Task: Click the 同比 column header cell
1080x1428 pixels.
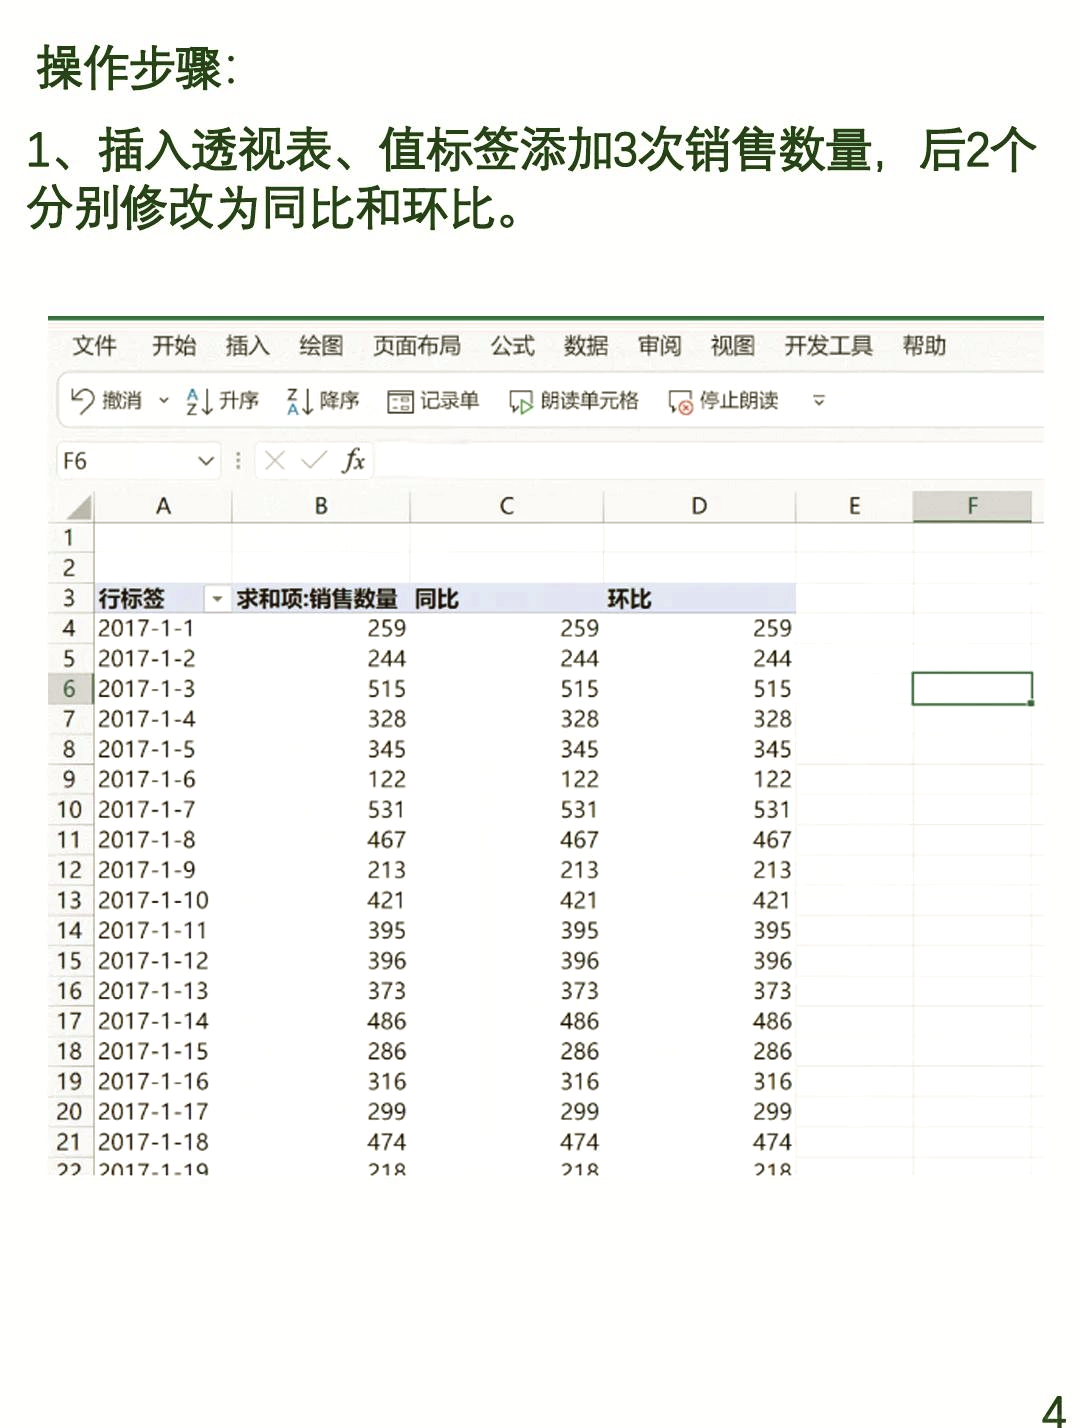Action: point(507,599)
